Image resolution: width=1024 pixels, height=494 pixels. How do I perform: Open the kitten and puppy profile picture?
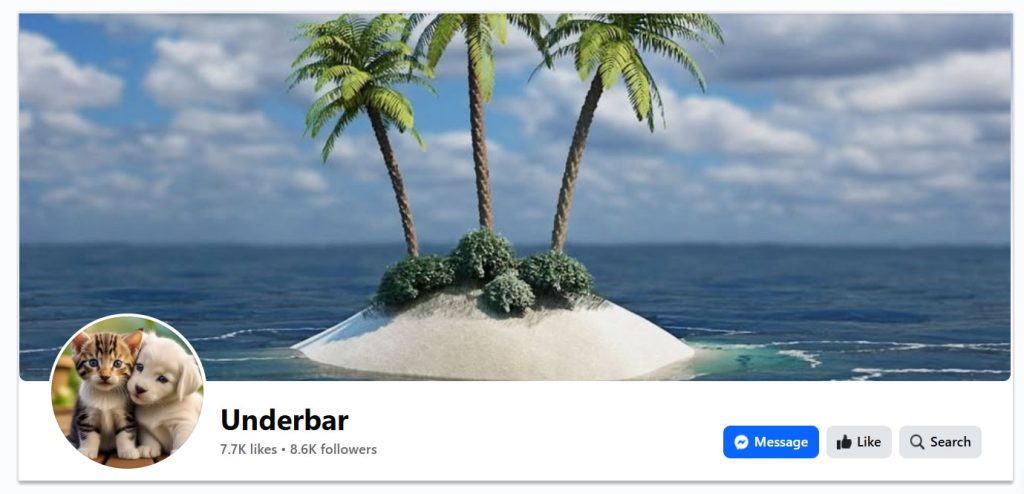128,392
